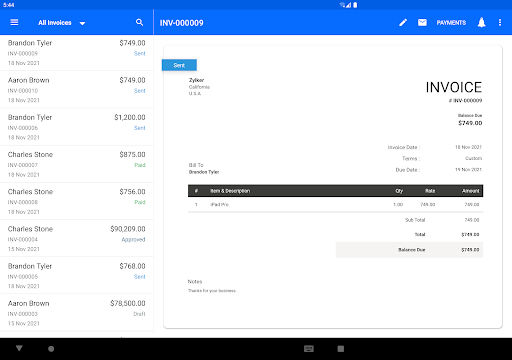This screenshot has width=512, height=360.
Task: Open the three-dot overflow menu
Action: (500, 22)
